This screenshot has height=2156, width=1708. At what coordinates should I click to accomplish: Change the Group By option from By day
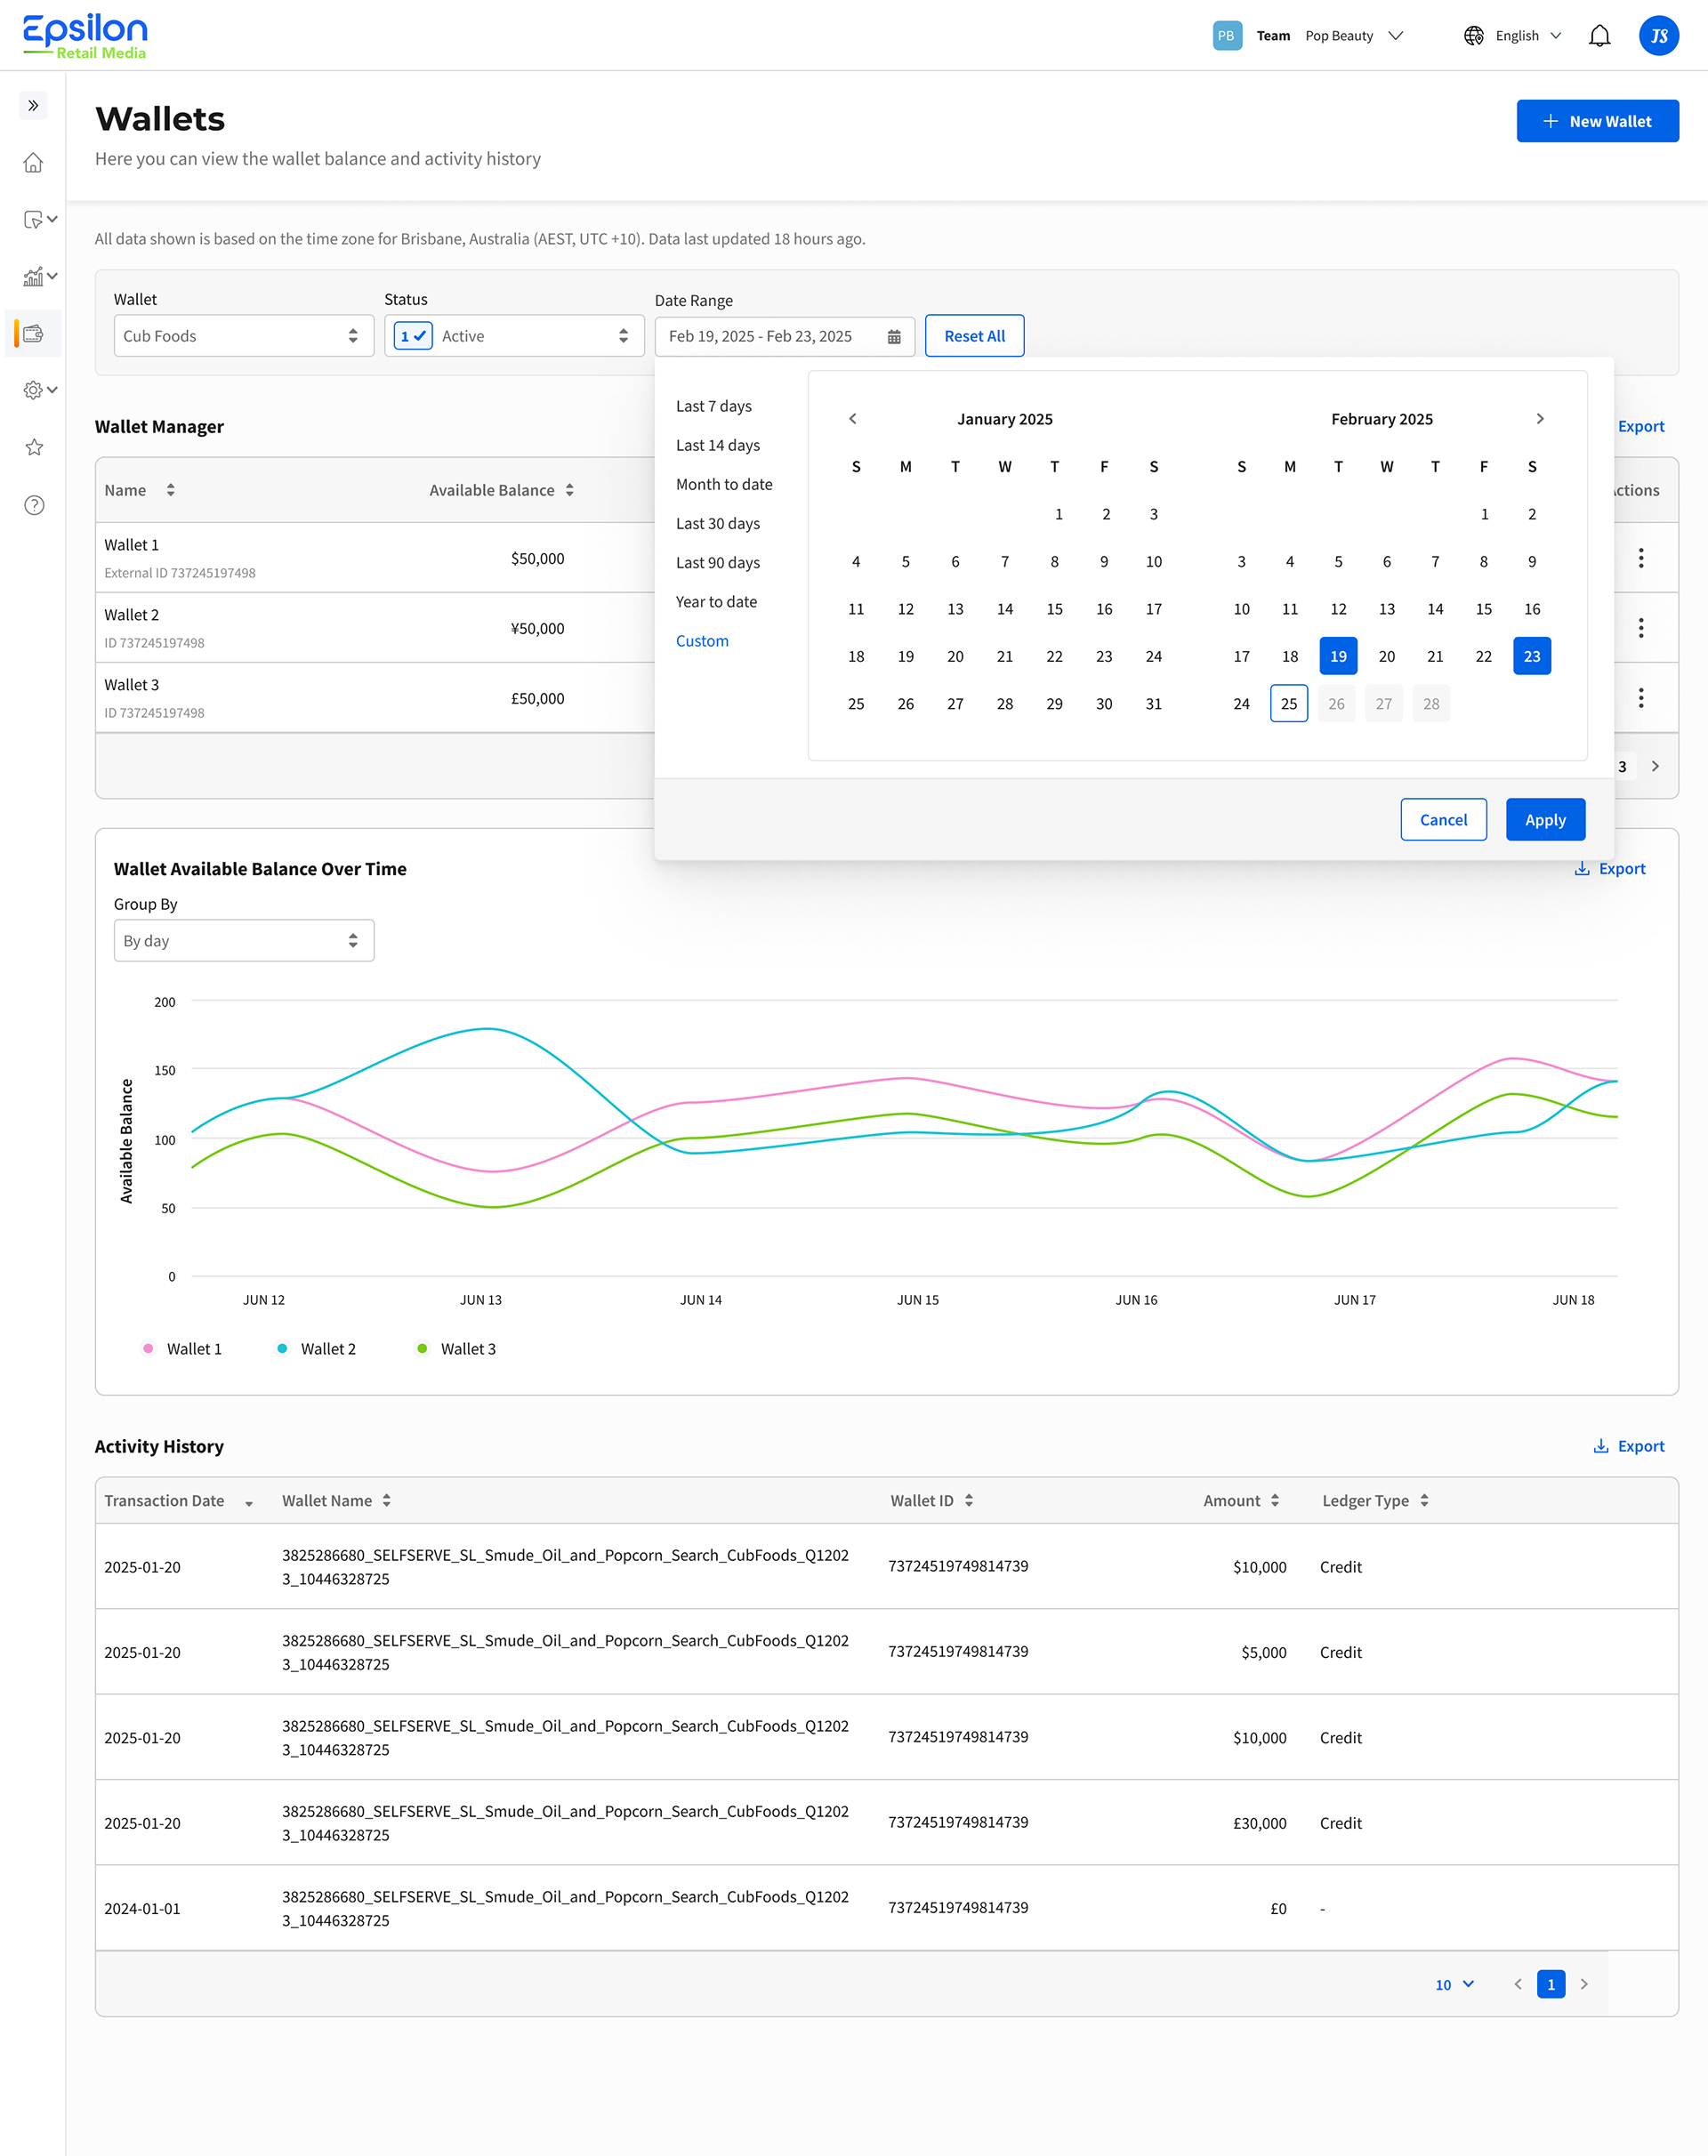(x=243, y=940)
